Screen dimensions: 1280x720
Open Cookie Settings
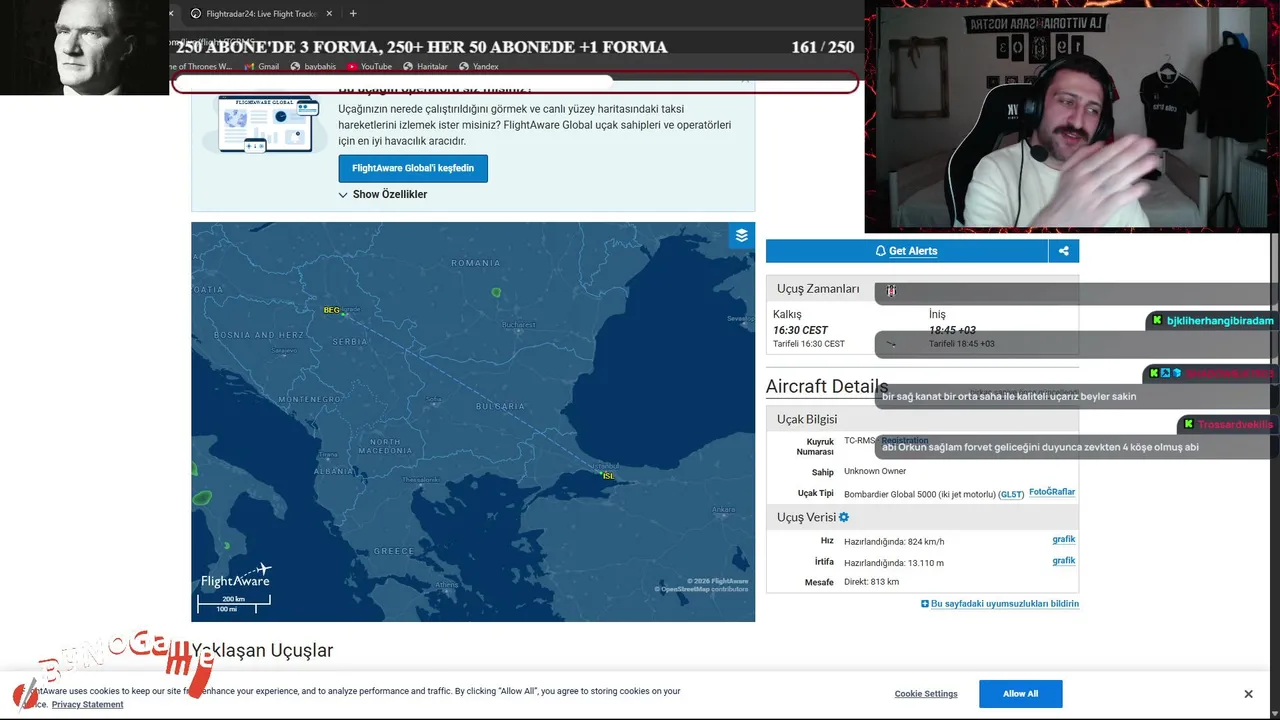click(926, 694)
